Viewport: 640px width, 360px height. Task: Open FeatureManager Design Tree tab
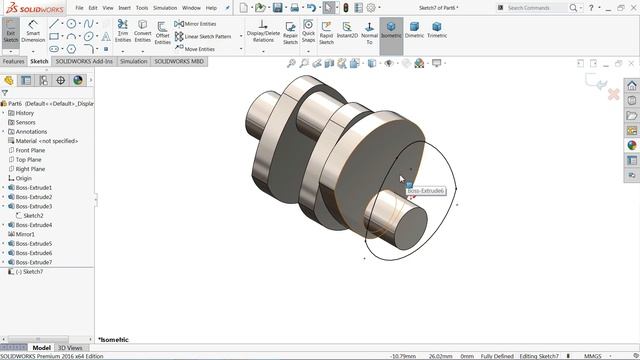pos(9,80)
